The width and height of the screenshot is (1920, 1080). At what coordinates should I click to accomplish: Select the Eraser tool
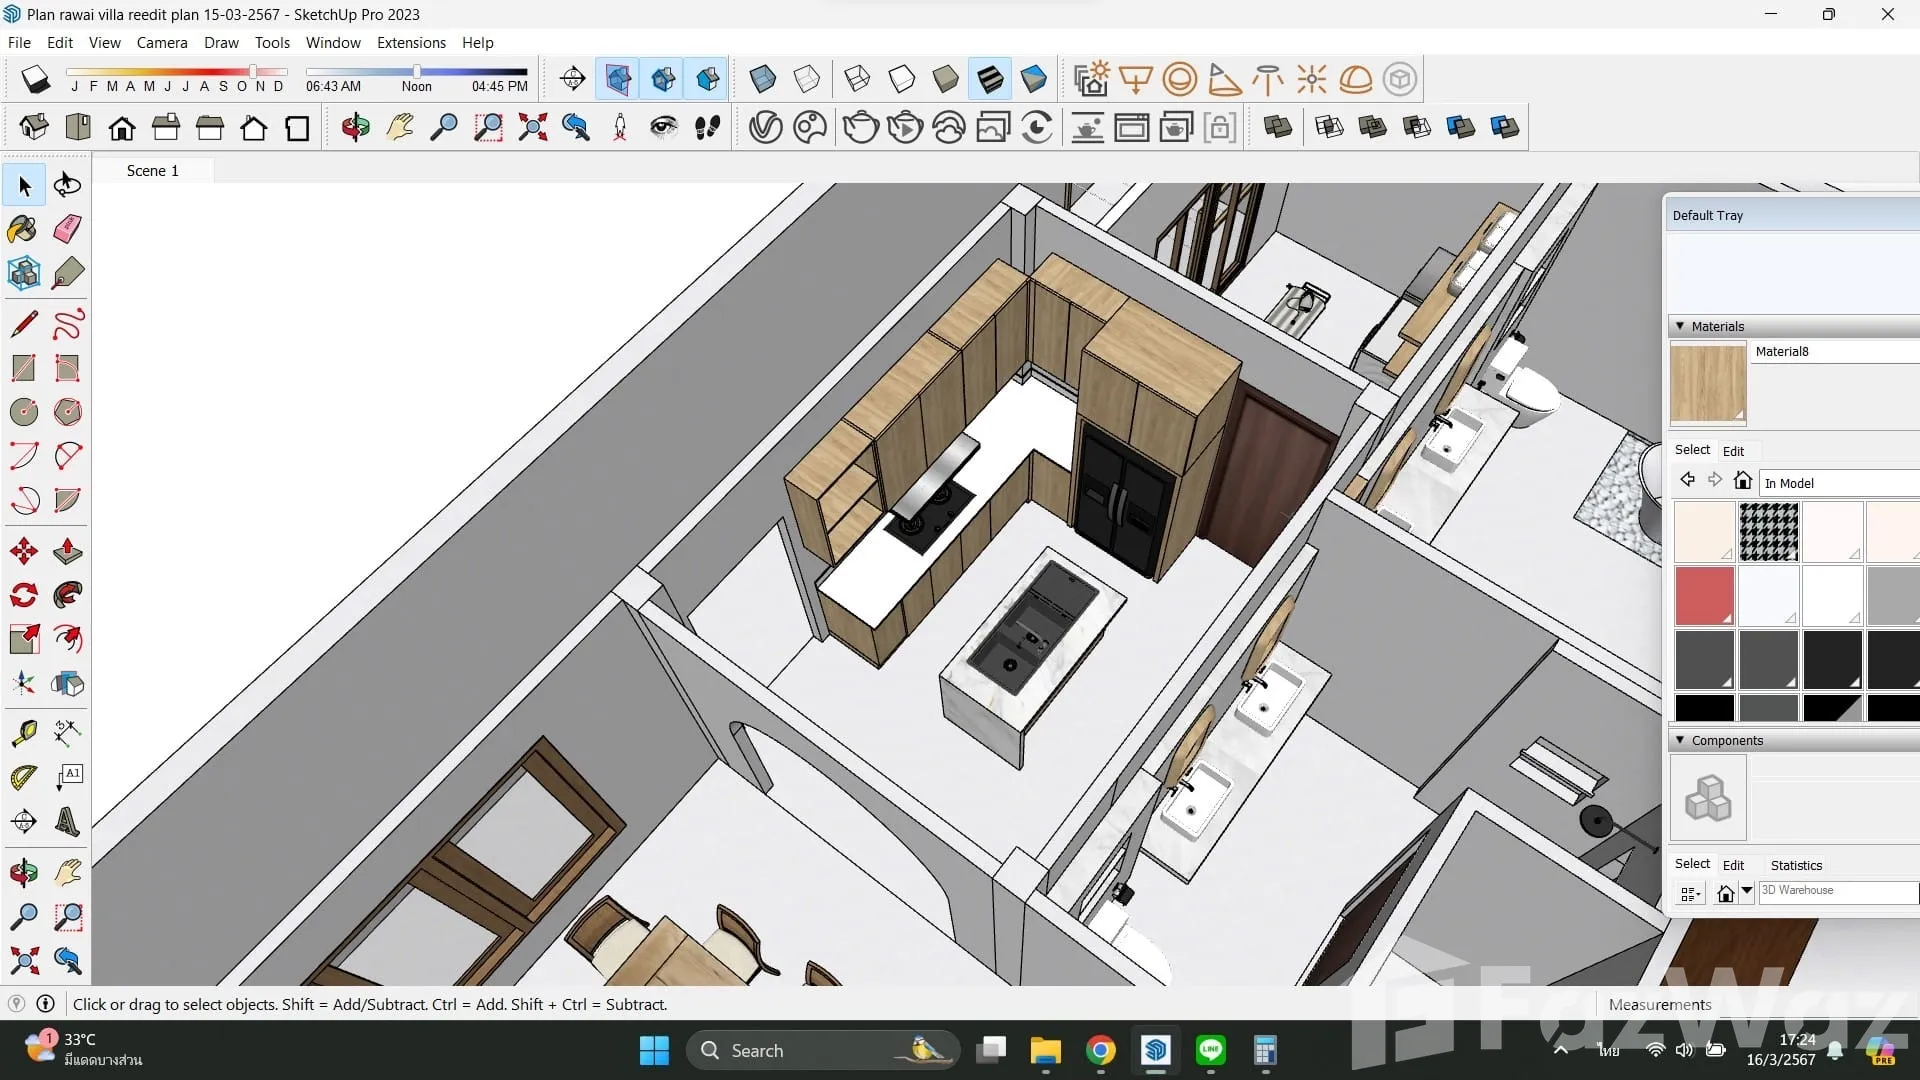67,229
